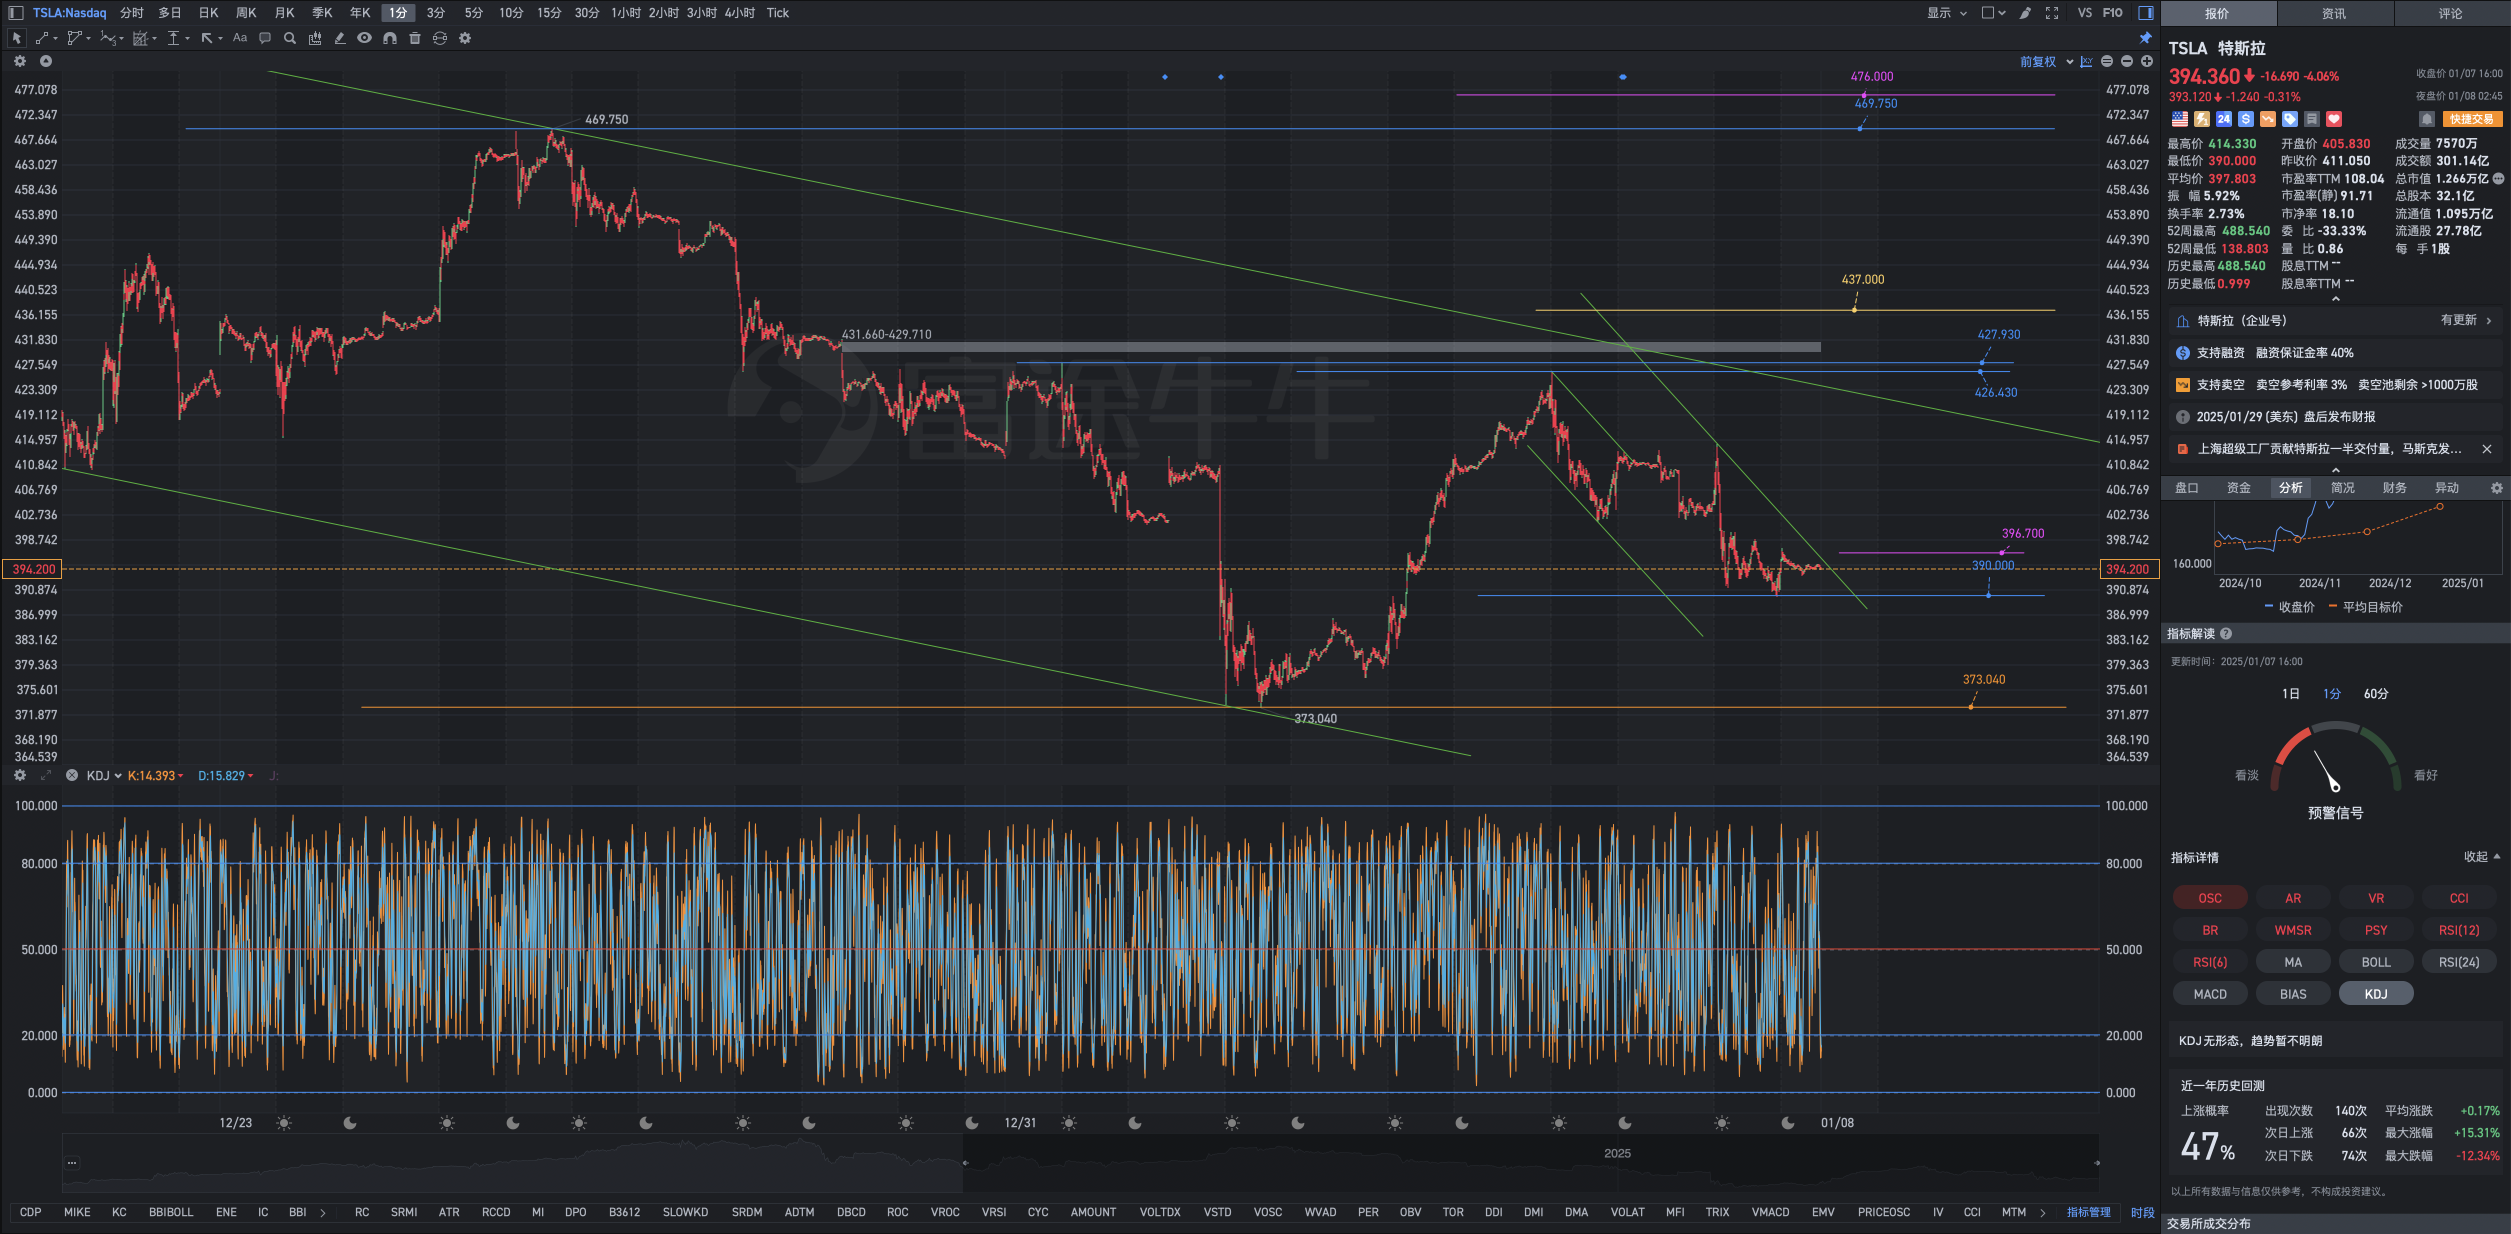The width and height of the screenshot is (2511, 1234).
Task: Open main chart settings gear
Action: [x=19, y=61]
